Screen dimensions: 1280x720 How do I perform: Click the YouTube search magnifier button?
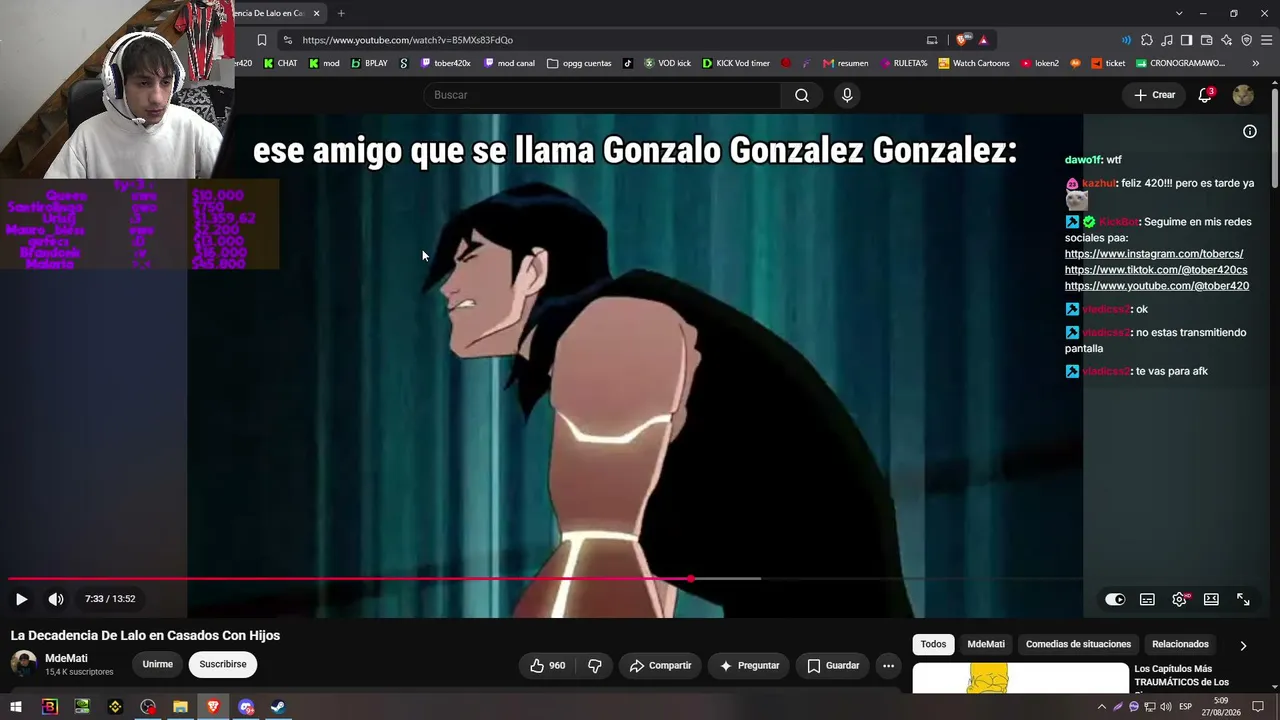(801, 95)
